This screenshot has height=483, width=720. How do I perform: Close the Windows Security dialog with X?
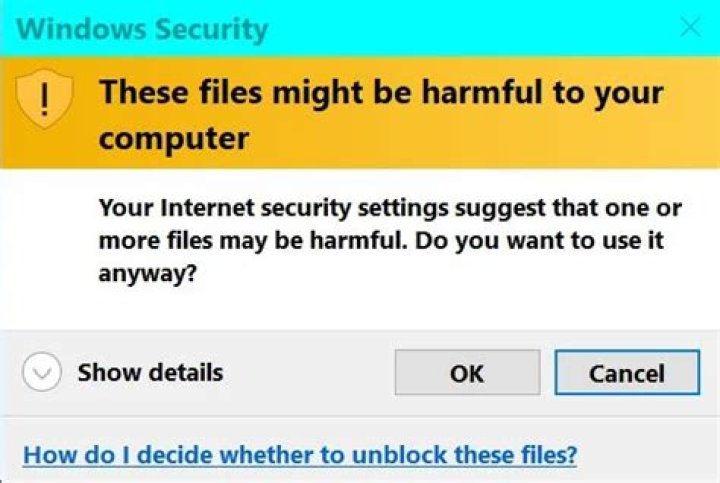(691, 27)
